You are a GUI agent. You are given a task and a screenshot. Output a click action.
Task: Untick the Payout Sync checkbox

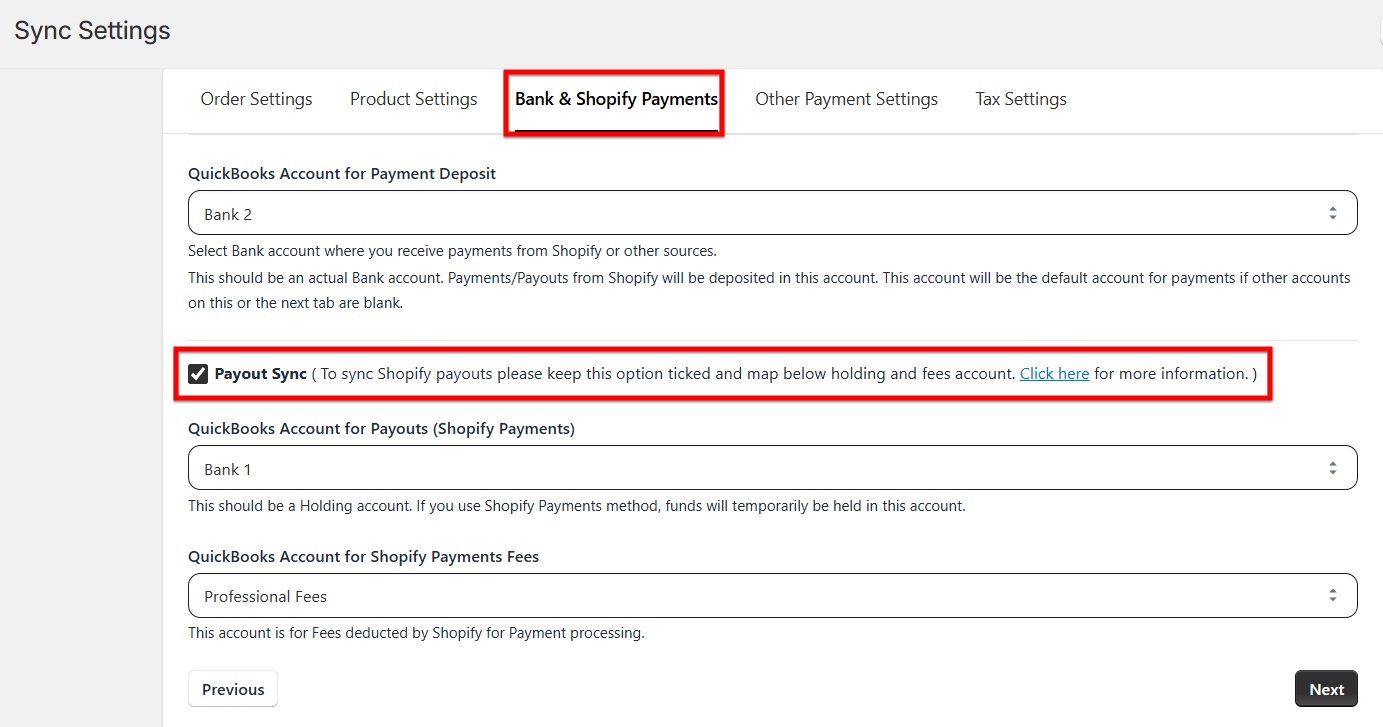pyautogui.click(x=198, y=374)
